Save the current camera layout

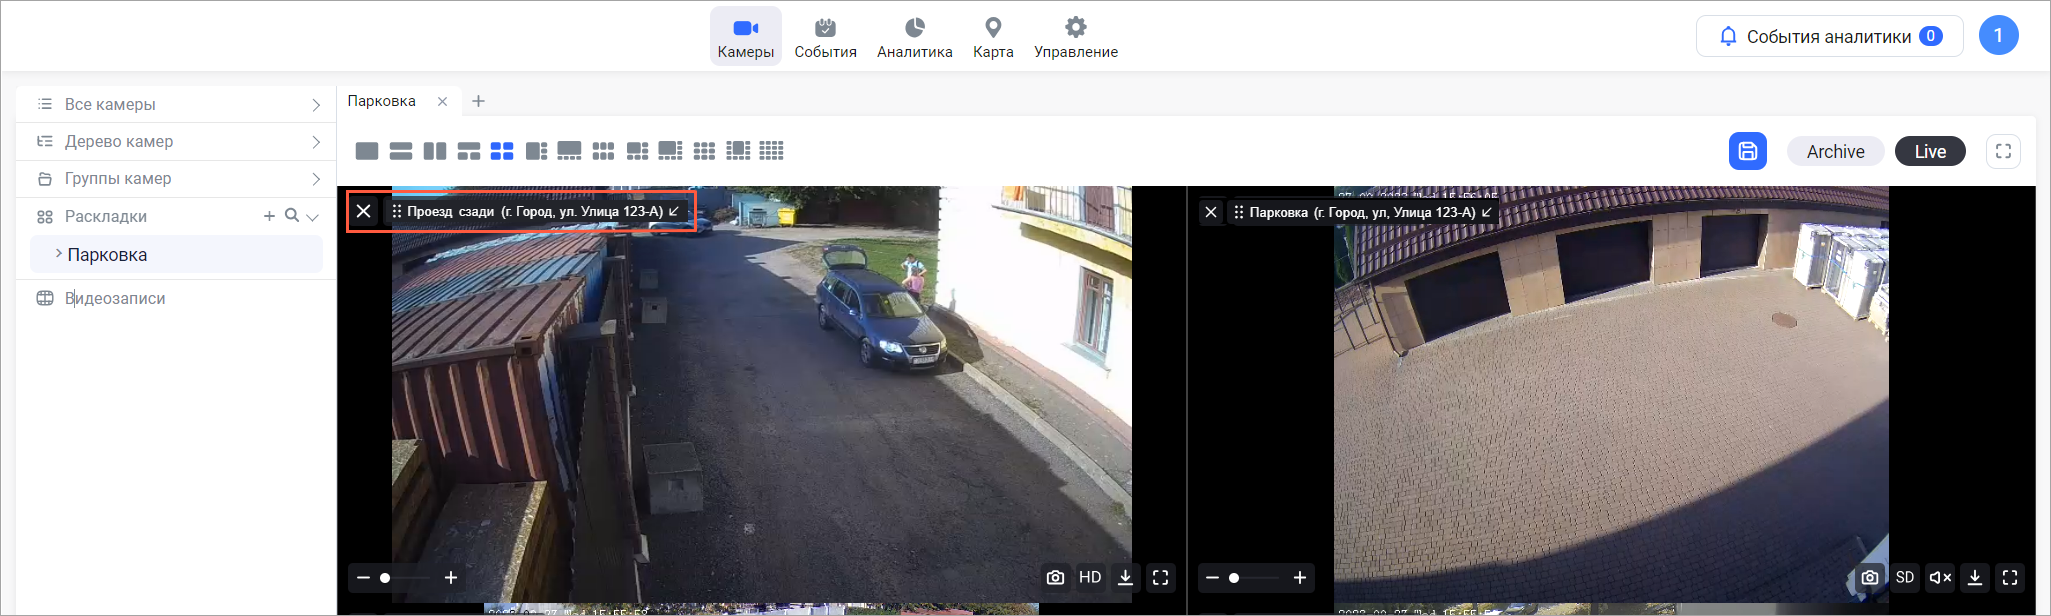[x=1747, y=151]
